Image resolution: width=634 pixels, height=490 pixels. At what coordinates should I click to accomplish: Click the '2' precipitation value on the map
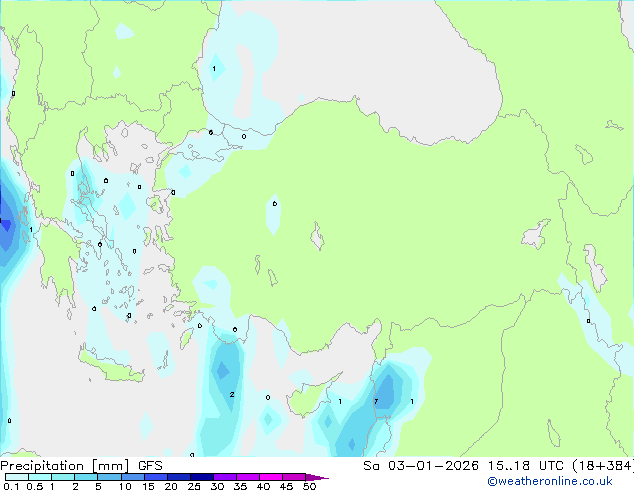[232, 395]
